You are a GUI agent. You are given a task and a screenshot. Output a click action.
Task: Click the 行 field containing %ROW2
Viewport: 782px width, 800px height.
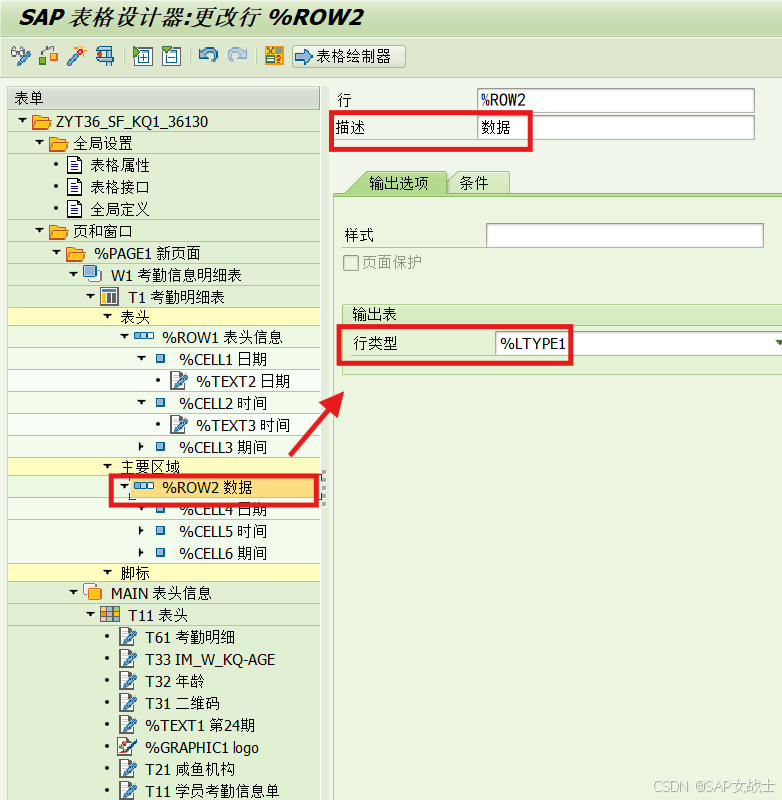coord(616,100)
